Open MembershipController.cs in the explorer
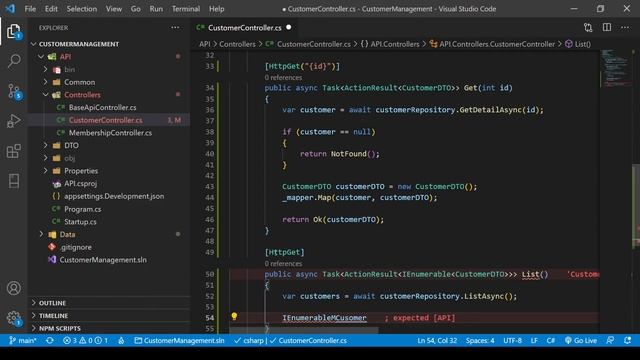 click(109, 133)
